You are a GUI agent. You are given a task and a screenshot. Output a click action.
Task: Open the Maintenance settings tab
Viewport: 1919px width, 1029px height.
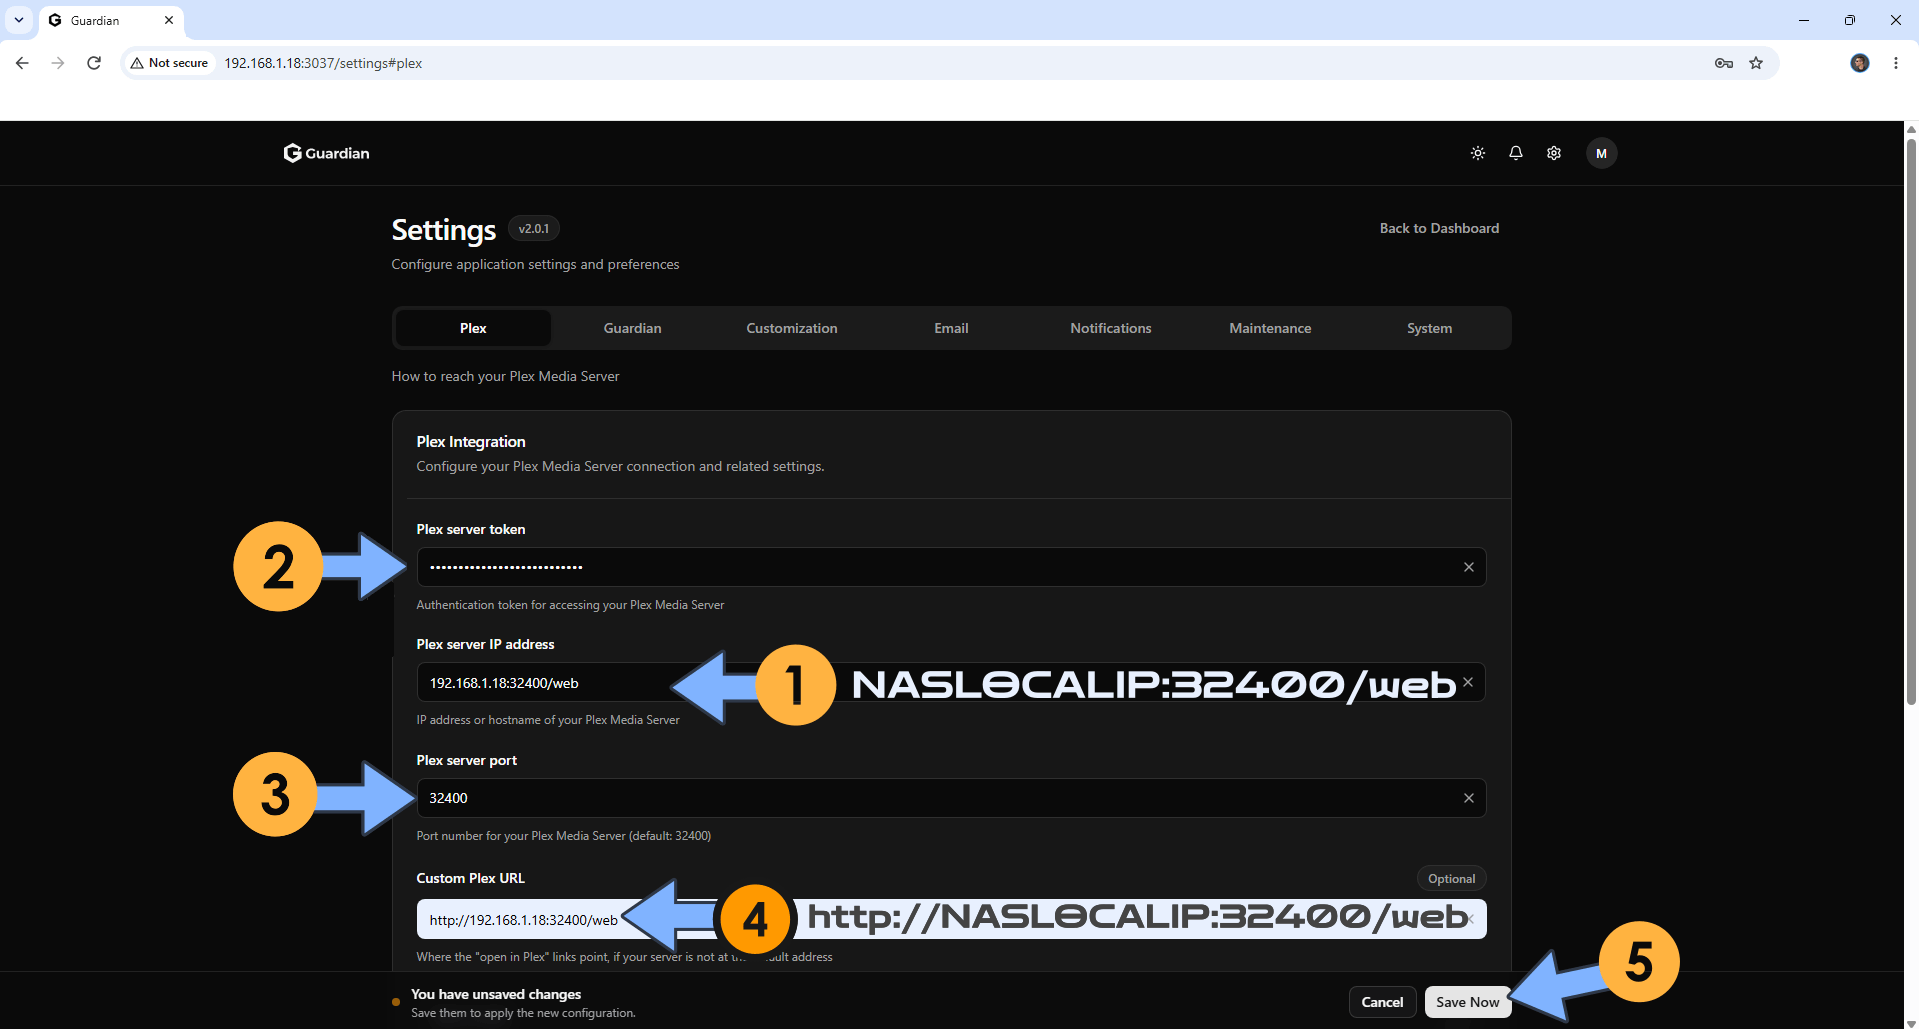pos(1270,328)
